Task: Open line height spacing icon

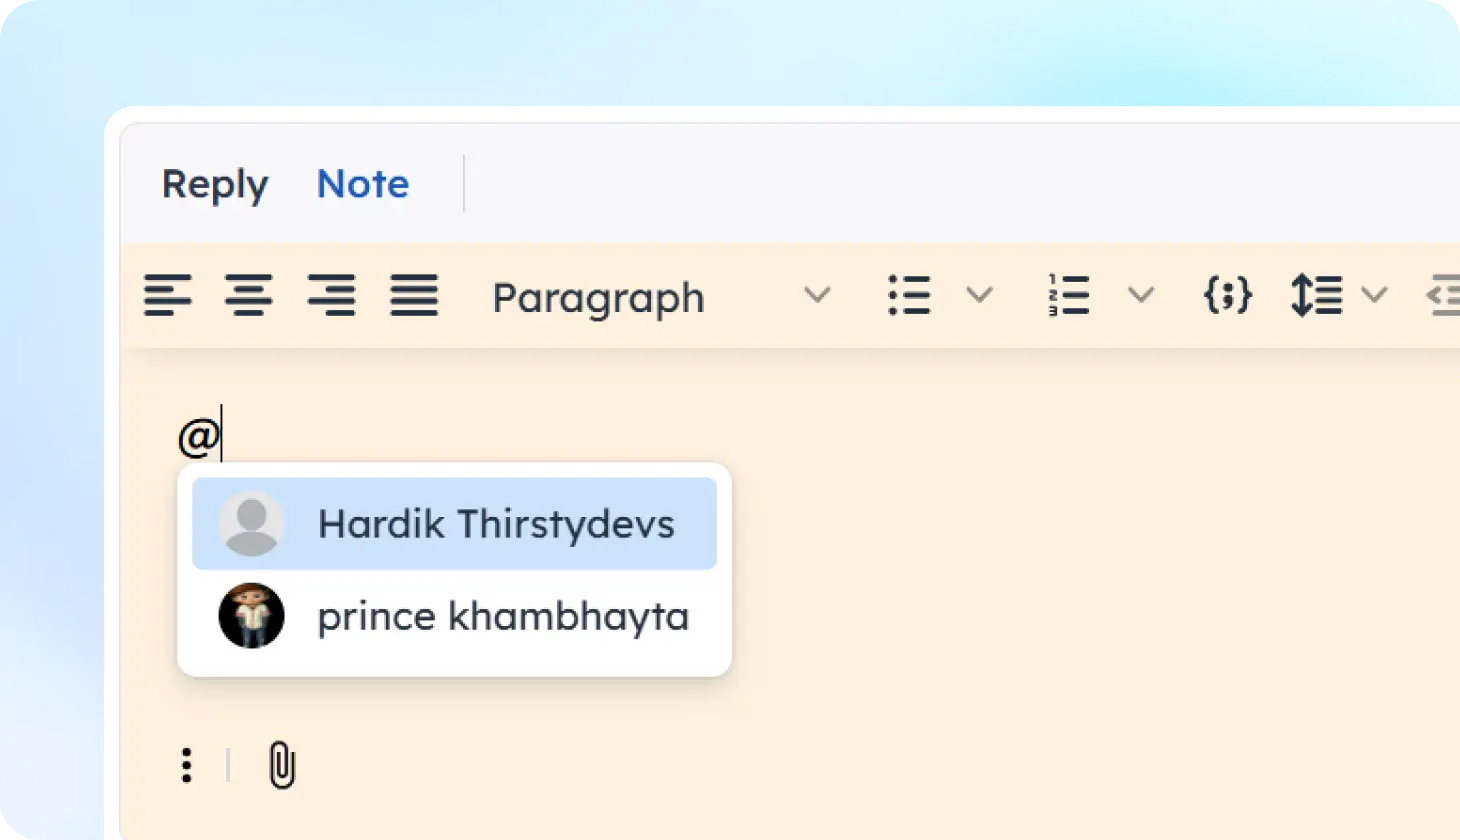Action: pyautogui.click(x=1316, y=295)
